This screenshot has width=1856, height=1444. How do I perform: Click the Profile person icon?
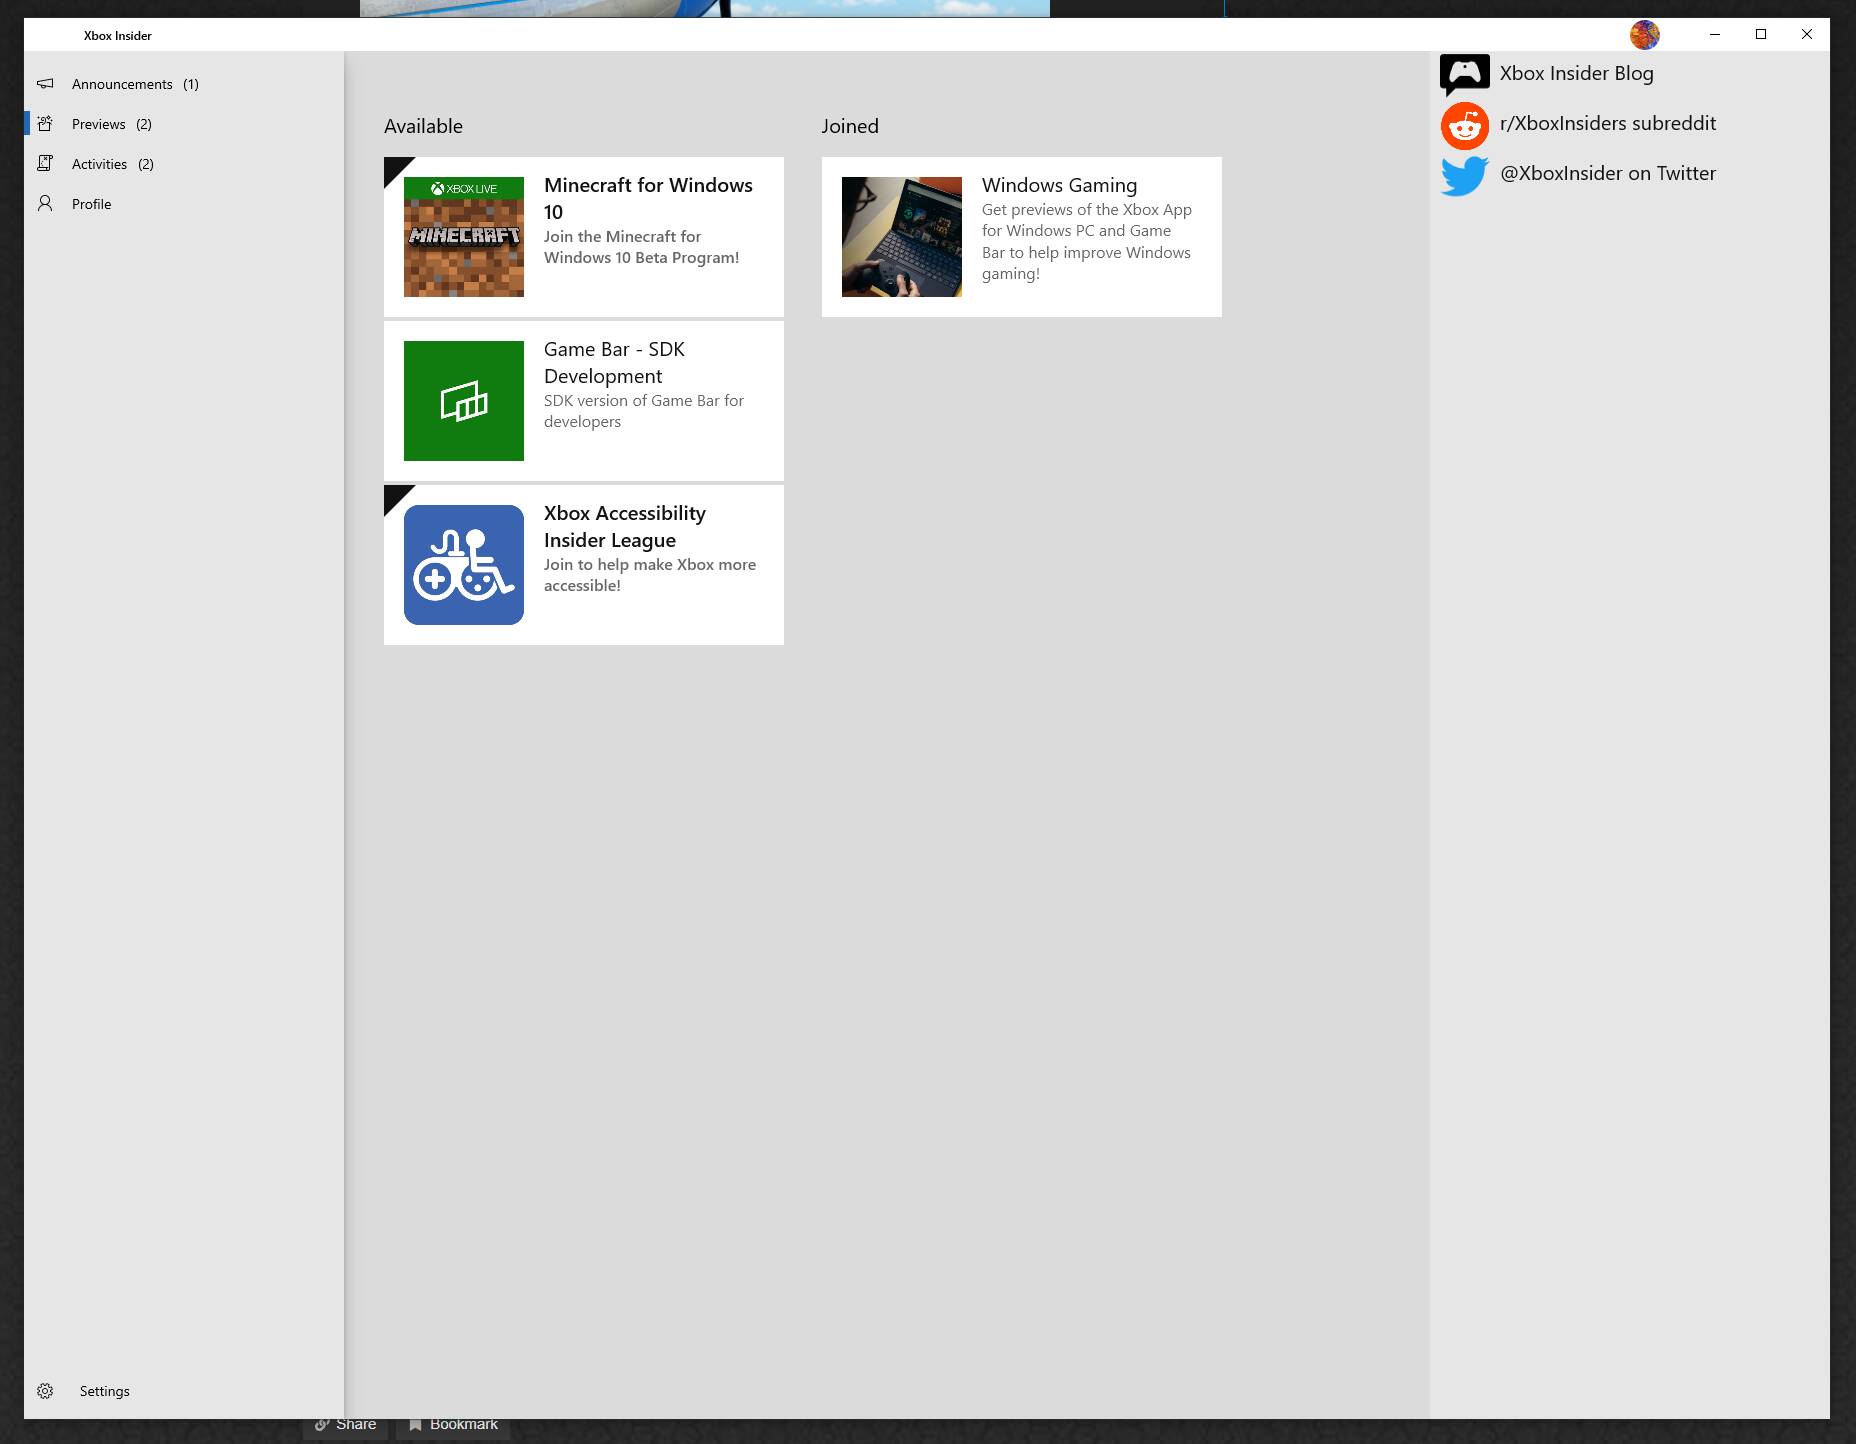[x=45, y=204]
